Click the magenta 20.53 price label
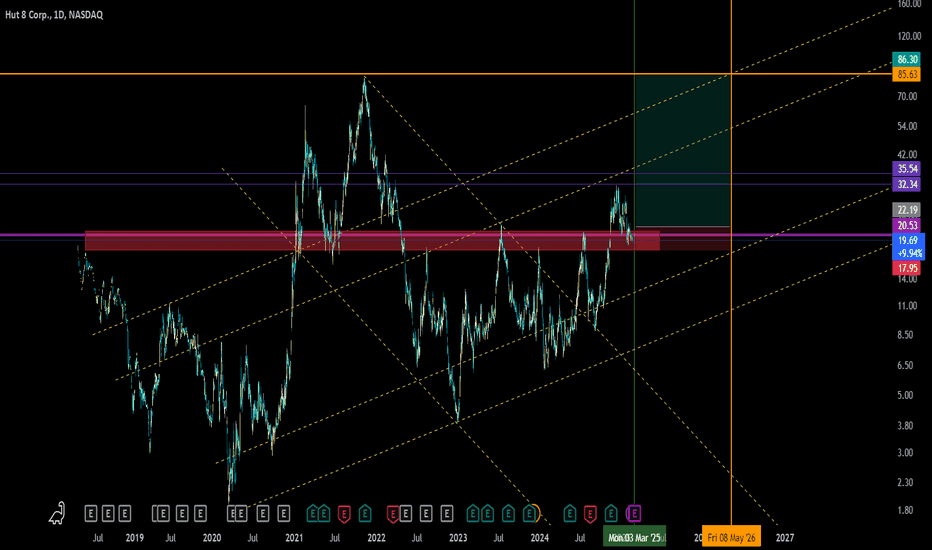Screen dimensions: 932x550 pos(907,225)
